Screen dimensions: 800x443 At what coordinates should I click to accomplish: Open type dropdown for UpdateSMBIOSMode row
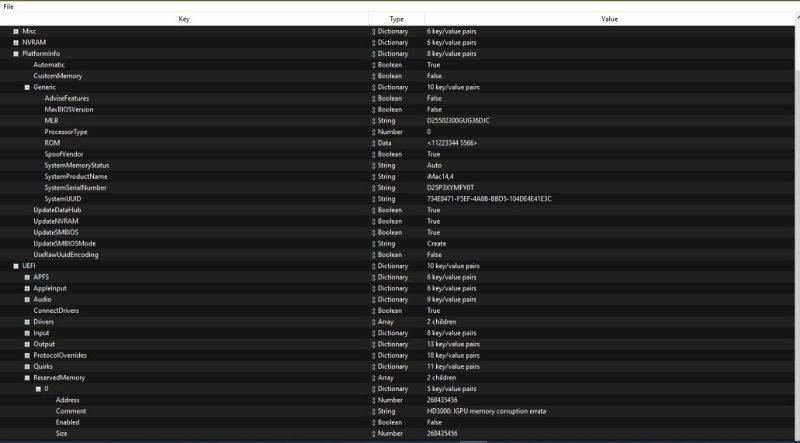(x=373, y=244)
